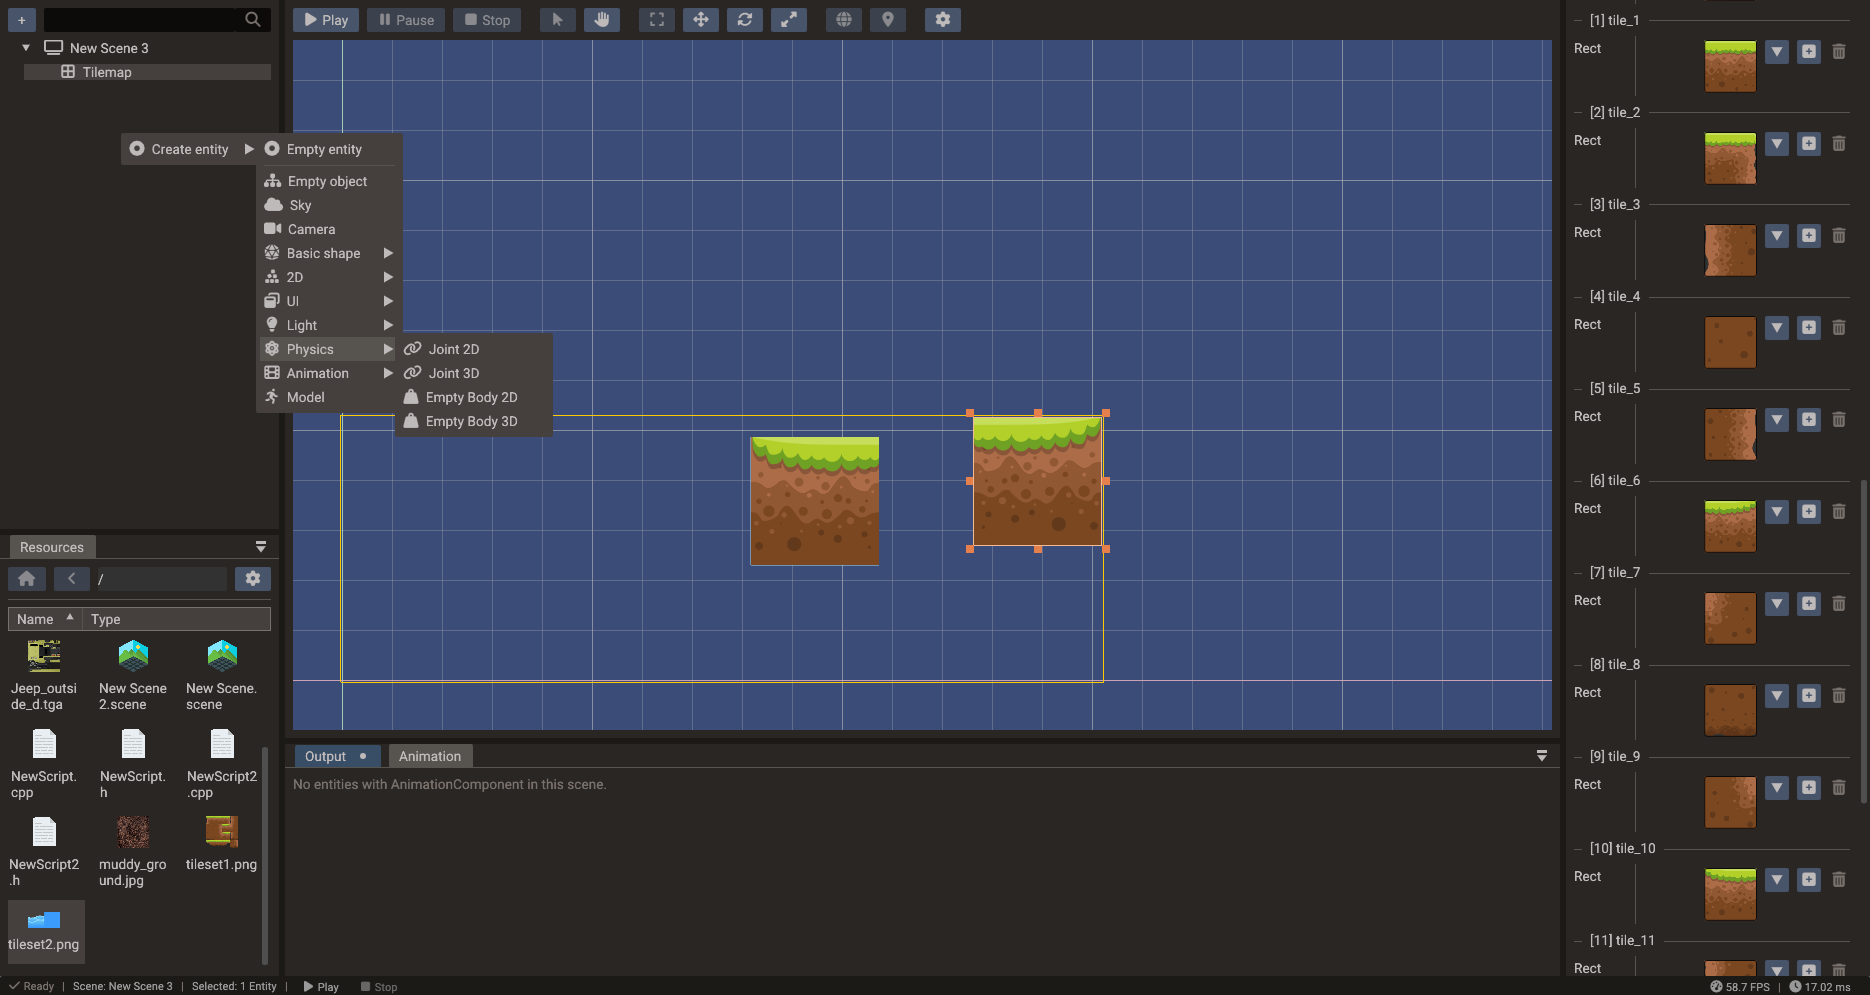
Task: Sort resources by the Name column
Action: [x=45, y=619]
